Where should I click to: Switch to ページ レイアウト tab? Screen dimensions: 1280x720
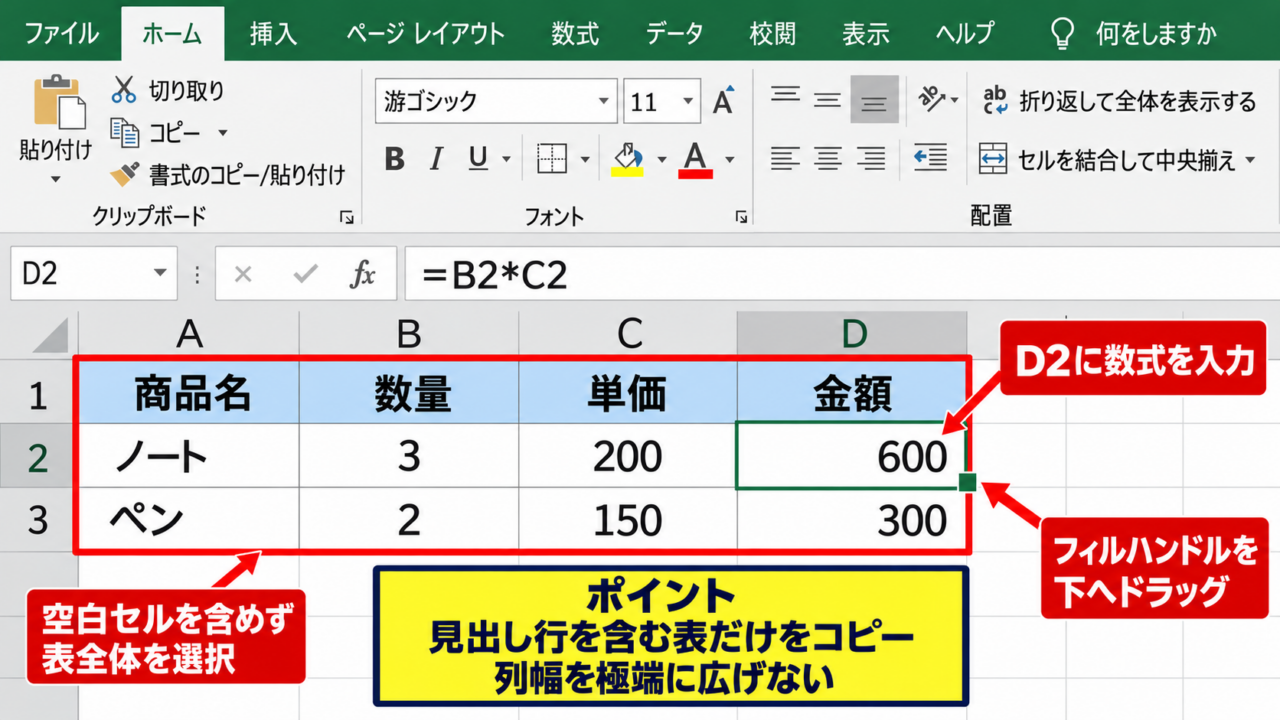pos(426,34)
